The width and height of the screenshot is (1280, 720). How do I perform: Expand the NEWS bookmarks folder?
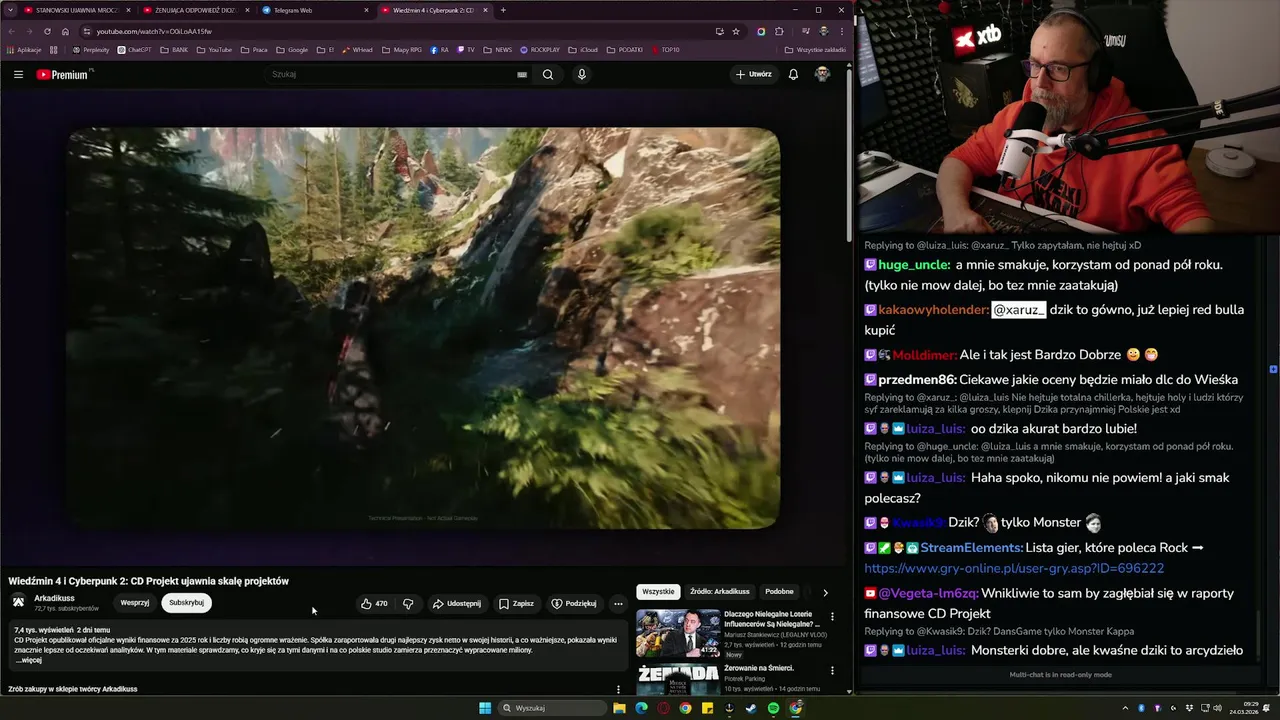point(497,49)
